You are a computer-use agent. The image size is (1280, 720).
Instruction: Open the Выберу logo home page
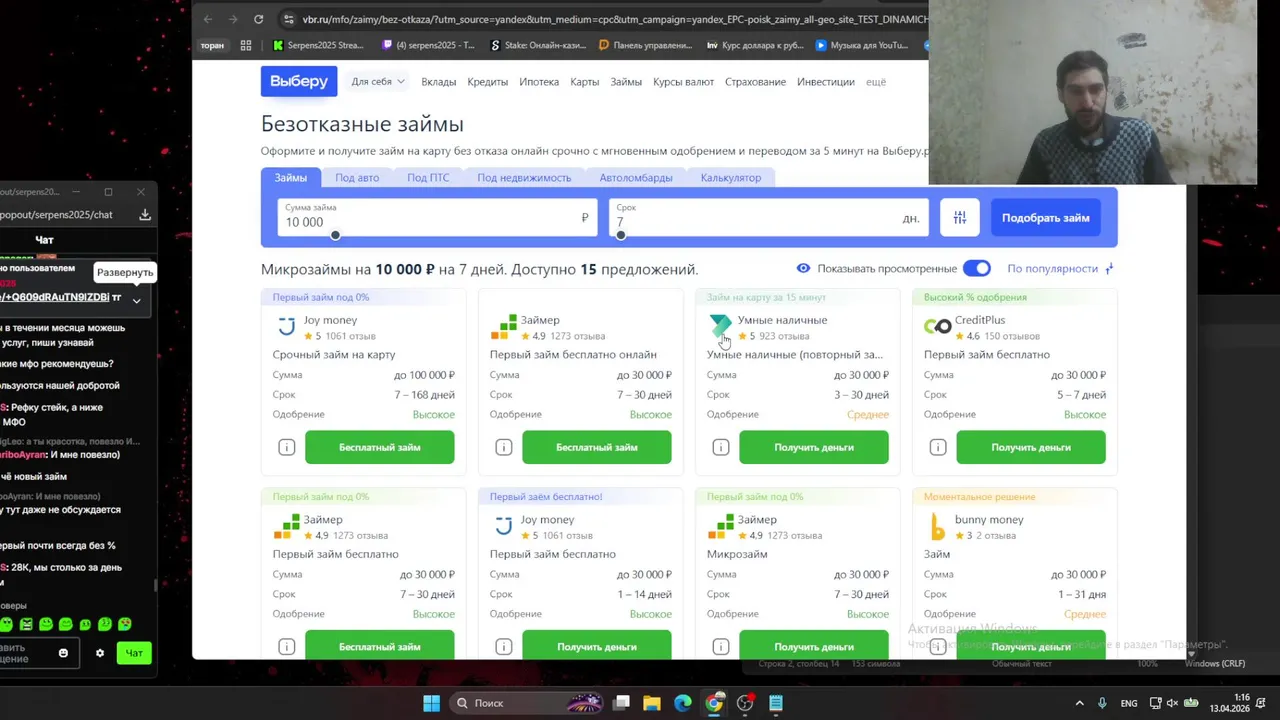tap(298, 81)
